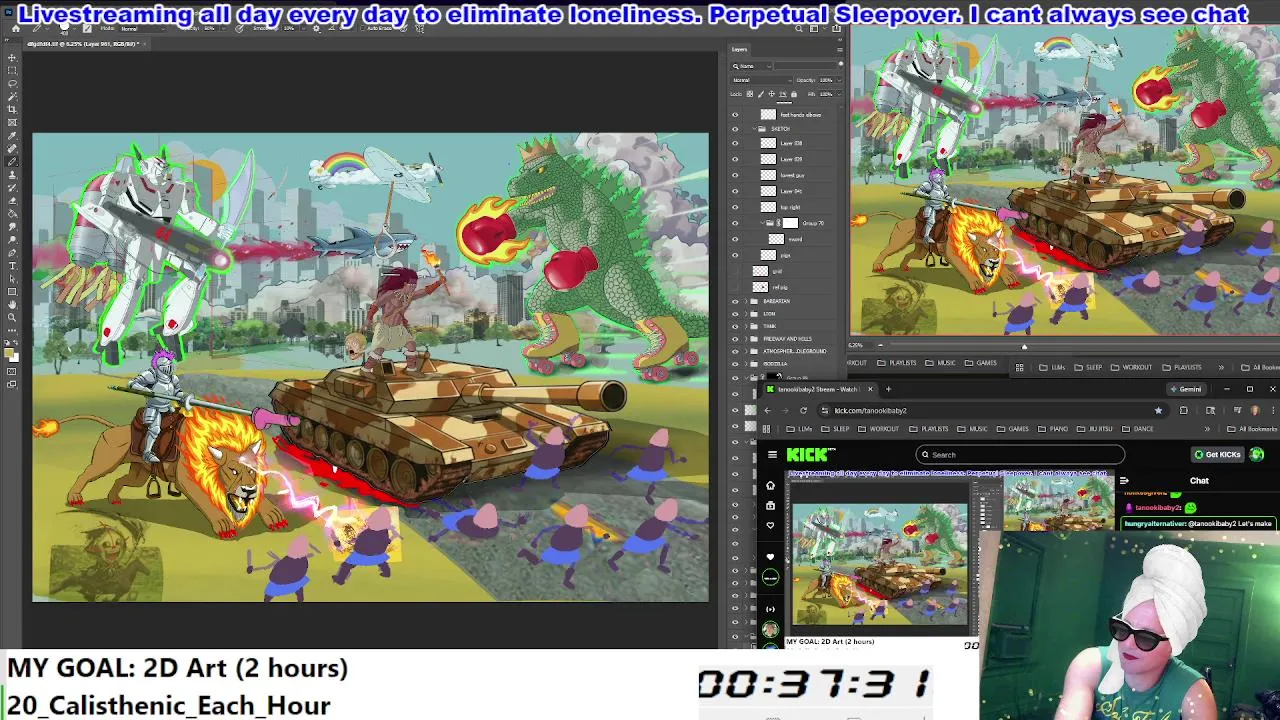Open the DANCE bookmark folder
Viewport: 1280px width, 720px height.
coord(1137,429)
